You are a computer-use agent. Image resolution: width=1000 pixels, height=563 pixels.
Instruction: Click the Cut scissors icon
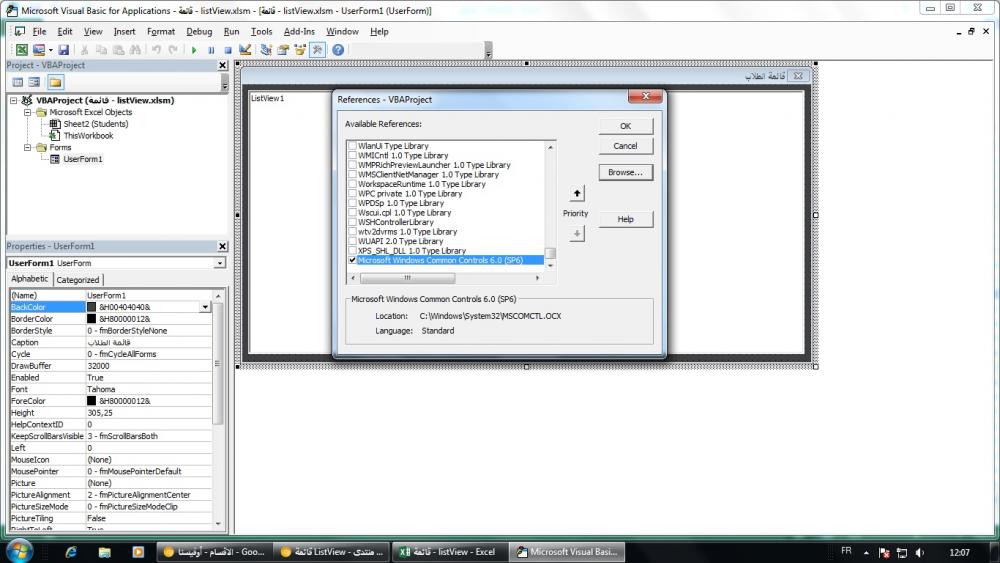pos(84,50)
